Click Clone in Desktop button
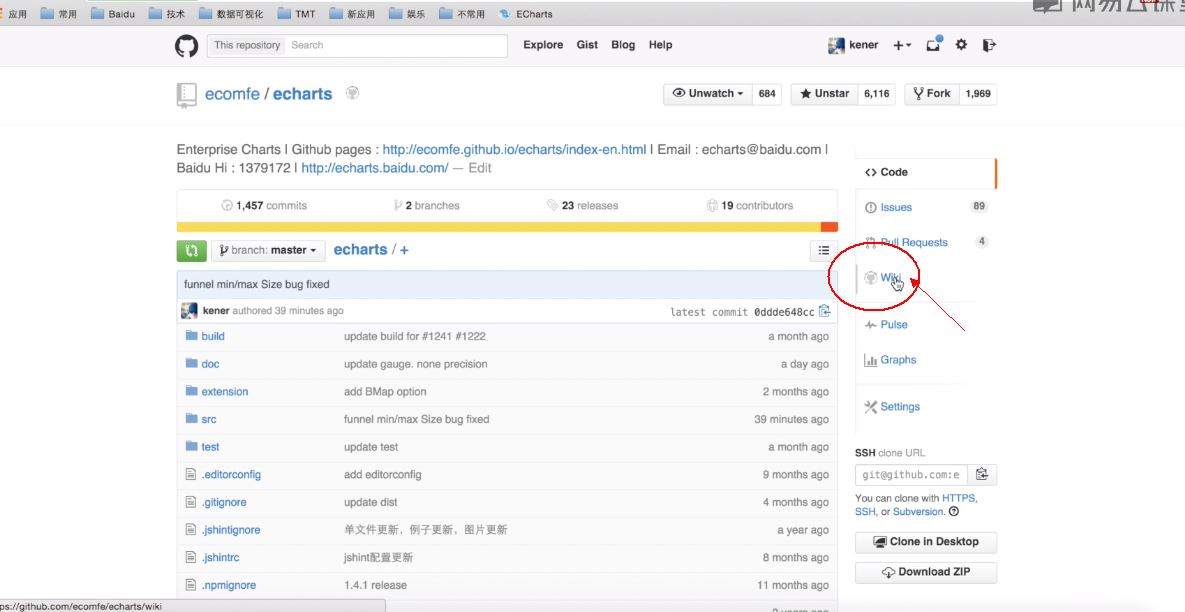Screen dimensions: 1185x612 click(926, 542)
